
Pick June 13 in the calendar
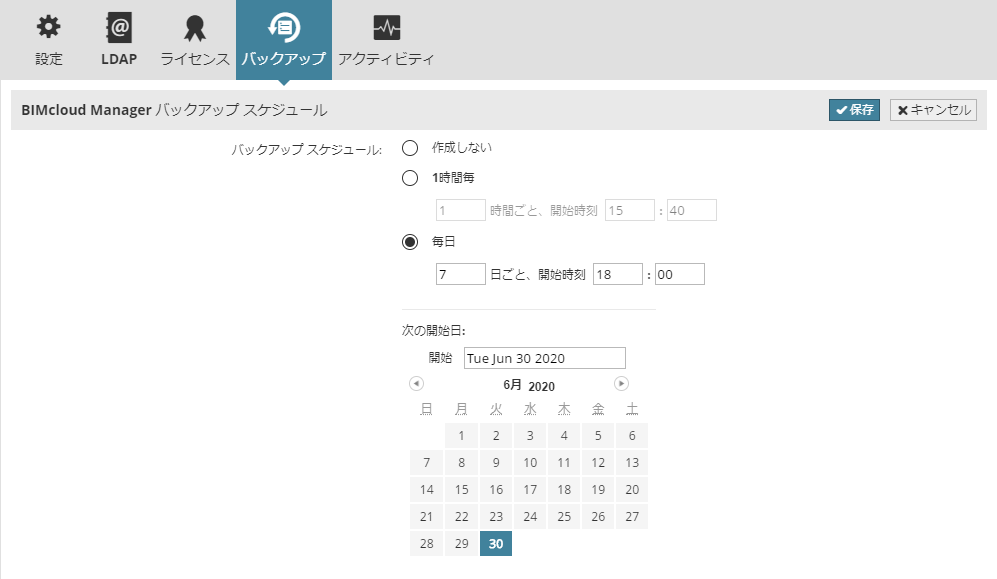(x=632, y=463)
